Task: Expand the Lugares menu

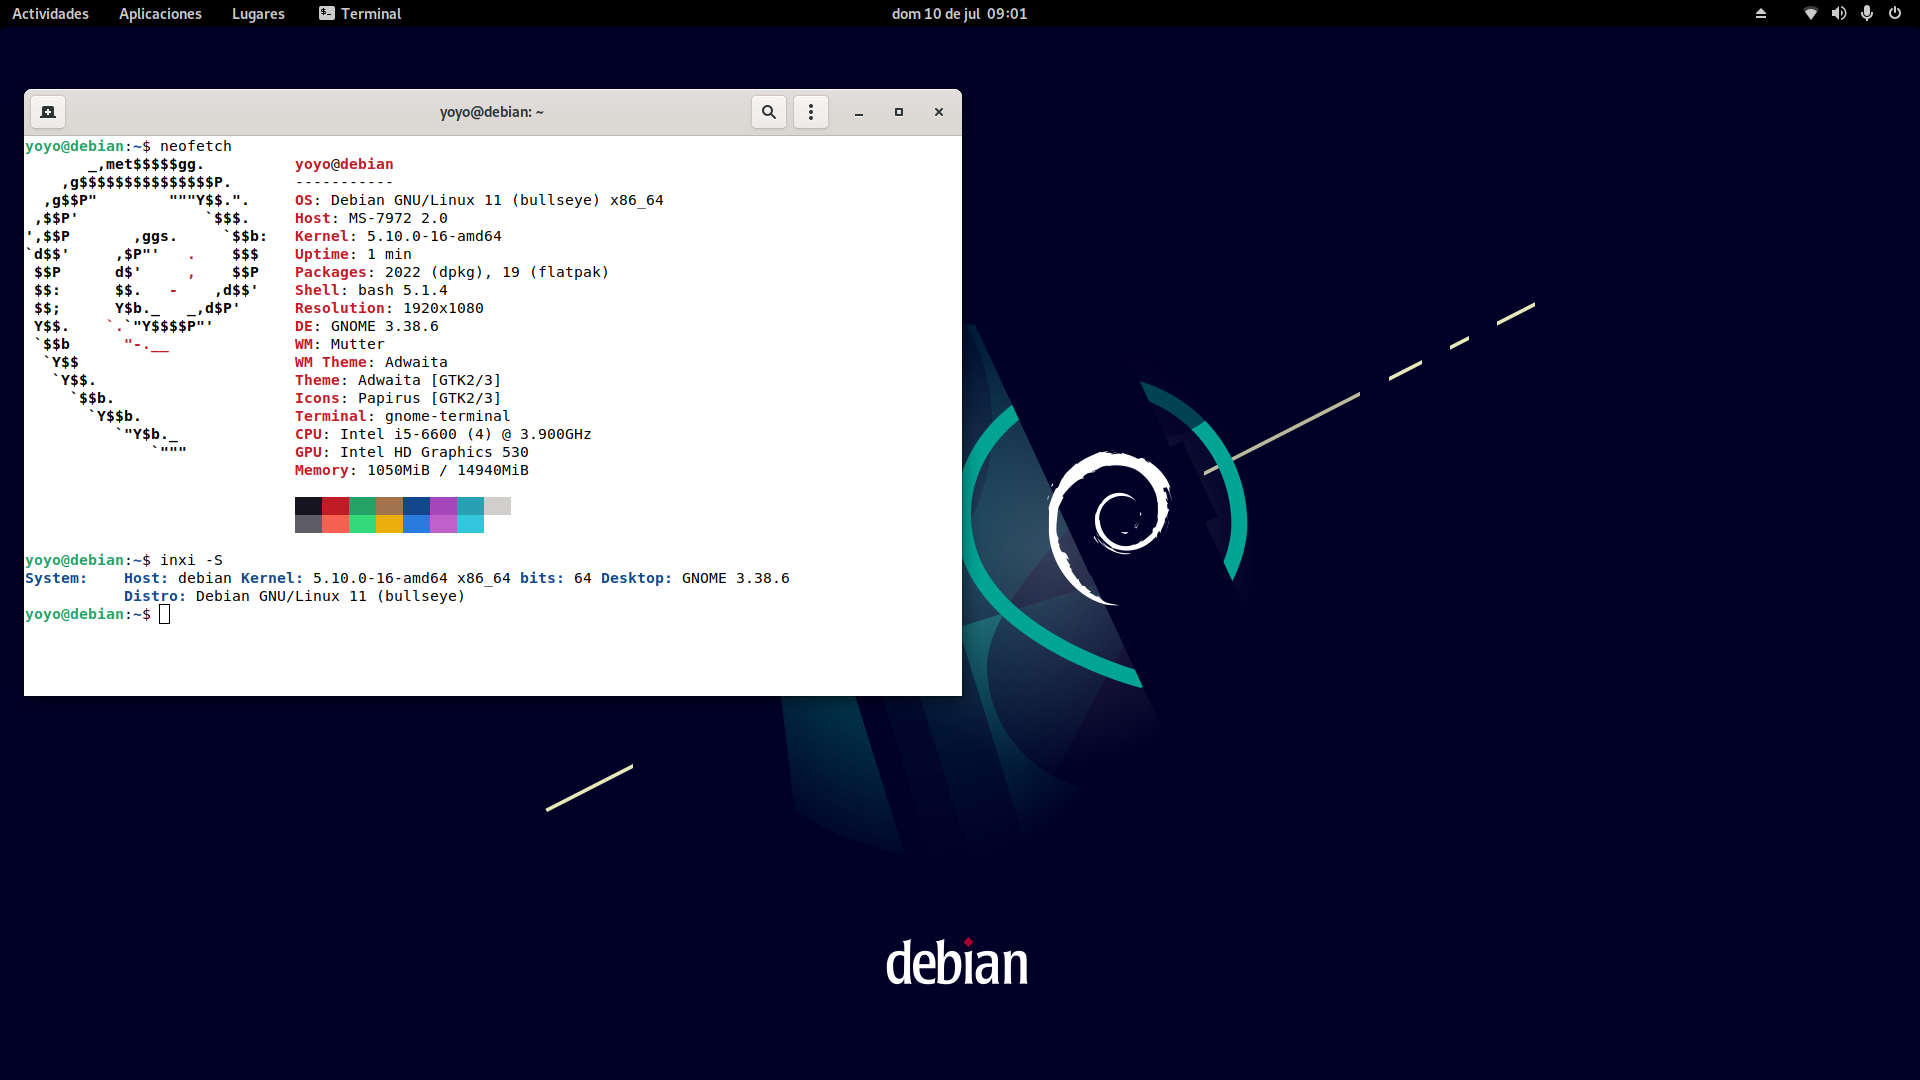Action: pos(258,14)
